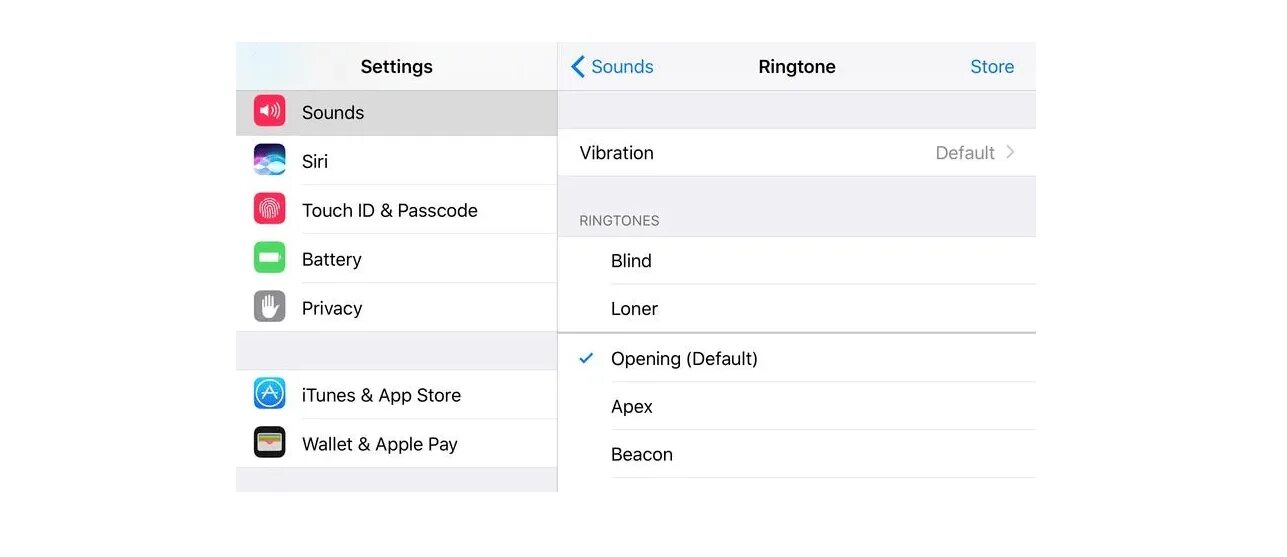
Task: Tap the Sounds speaker icon
Action: (x=269, y=112)
